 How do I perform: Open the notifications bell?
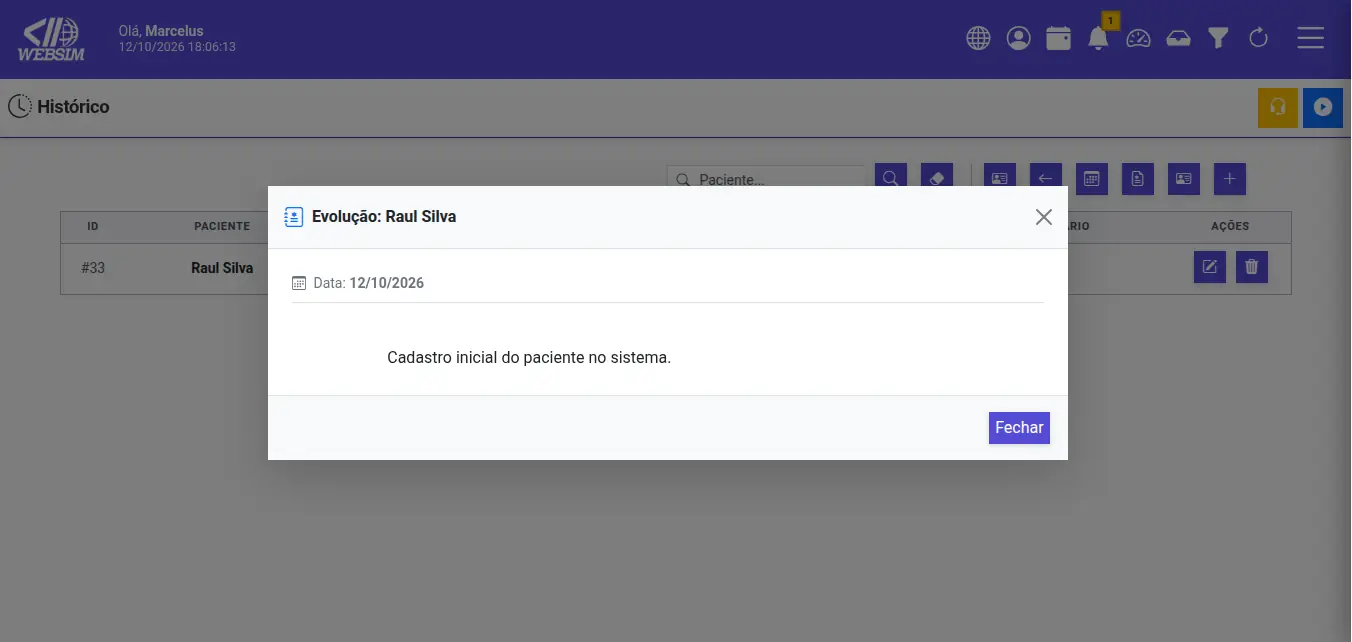(x=1098, y=39)
